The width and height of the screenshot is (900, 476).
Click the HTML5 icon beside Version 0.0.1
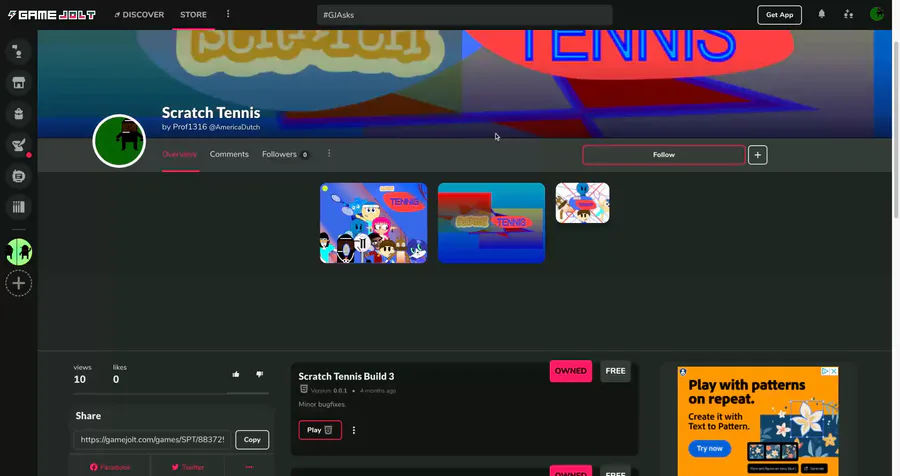click(304, 389)
